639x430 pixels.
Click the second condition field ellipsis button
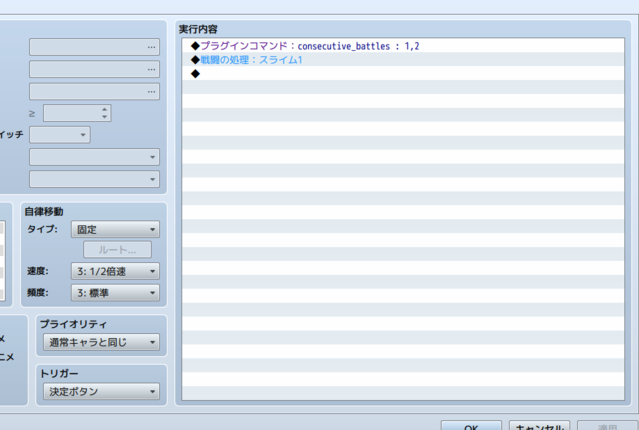pyautogui.click(x=152, y=69)
